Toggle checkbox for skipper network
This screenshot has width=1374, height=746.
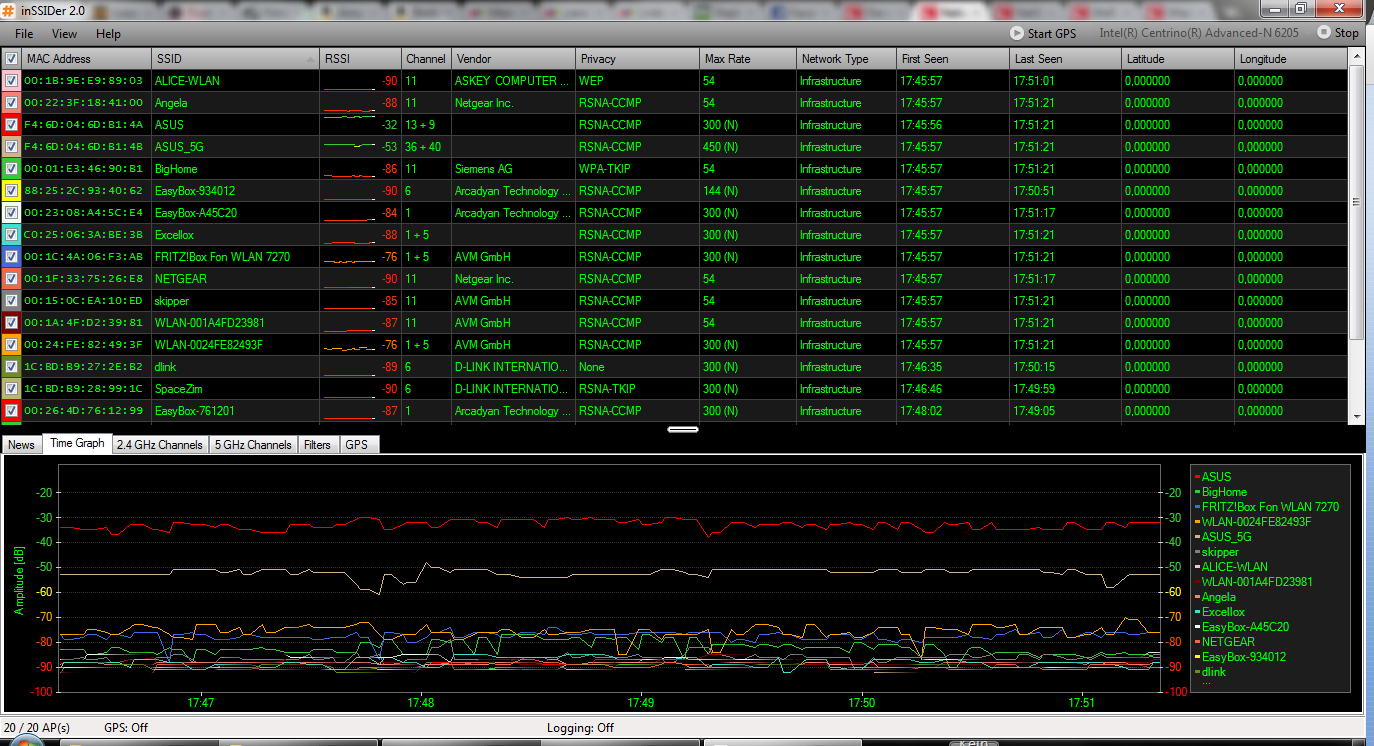point(11,301)
